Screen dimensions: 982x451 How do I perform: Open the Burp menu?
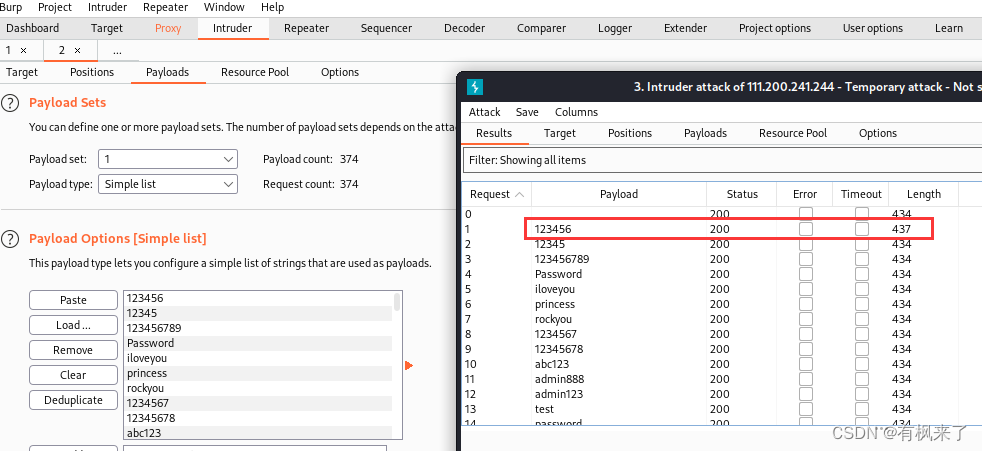click(x=11, y=8)
